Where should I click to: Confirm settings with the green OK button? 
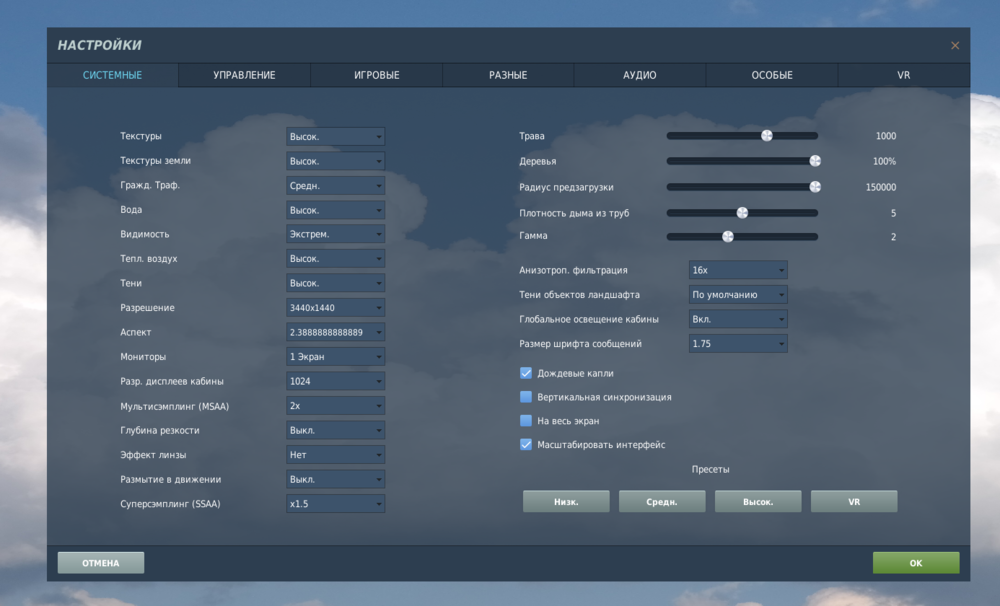[x=916, y=563]
